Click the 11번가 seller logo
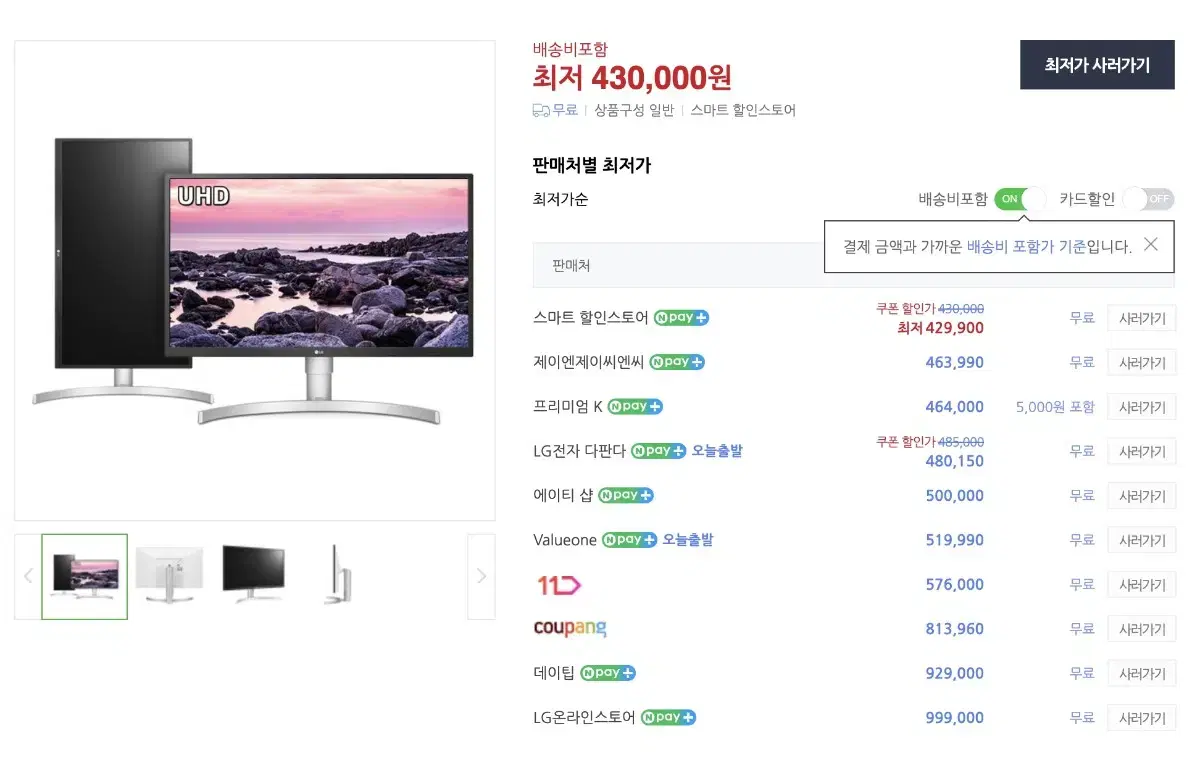This screenshot has height=760, width=1200. (x=558, y=585)
